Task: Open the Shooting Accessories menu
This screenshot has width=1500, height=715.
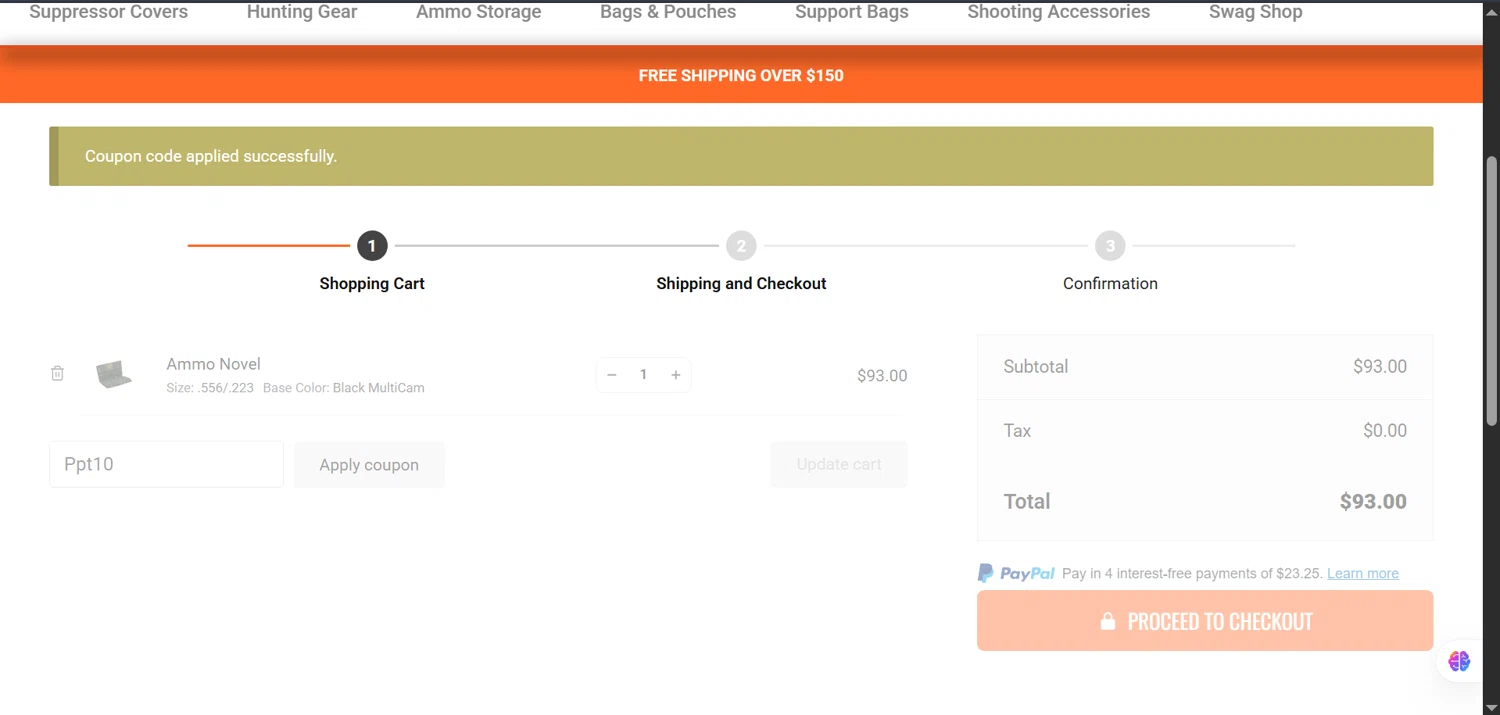Action: pyautogui.click(x=1059, y=12)
